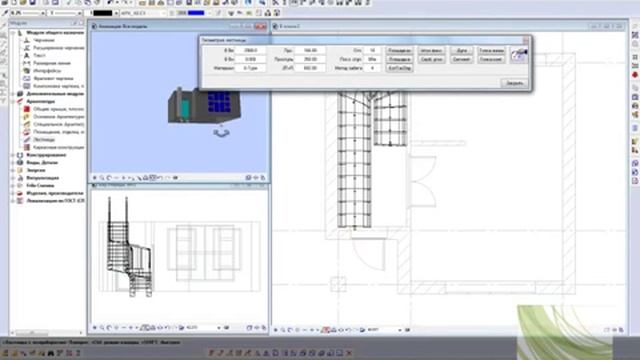Expand the Frilo Статика tree node

point(13,185)
